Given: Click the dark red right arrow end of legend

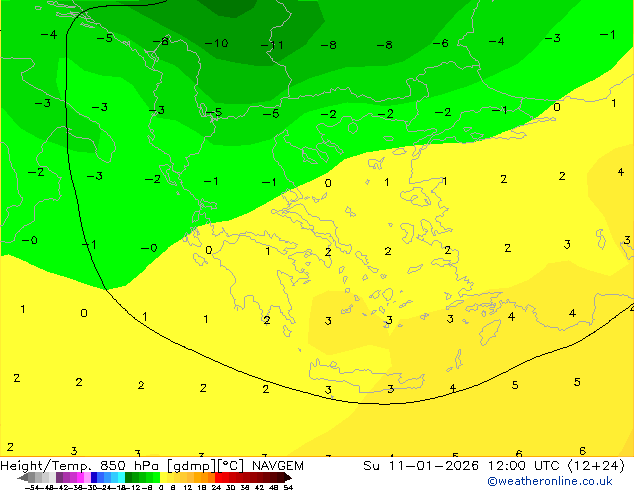Looking at the screenshot, I should pyautogui.click(x=288, y=478).
